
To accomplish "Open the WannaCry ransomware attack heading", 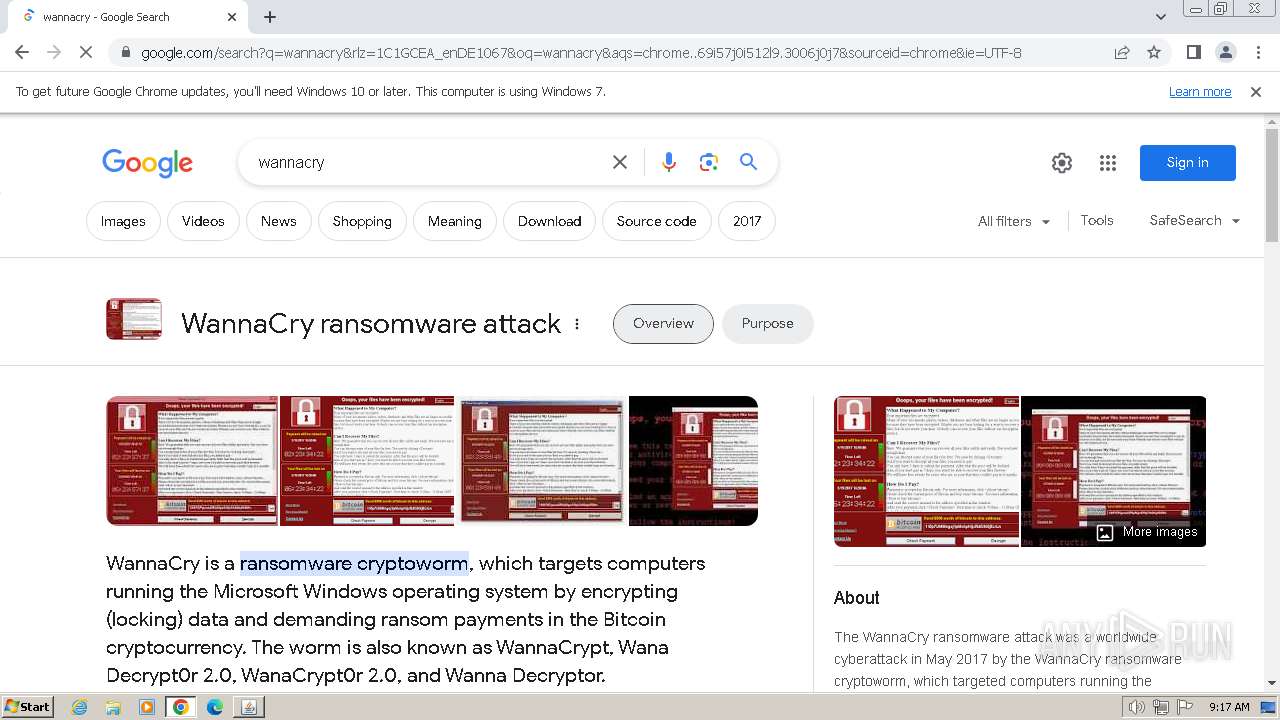I will click(371, 324).
